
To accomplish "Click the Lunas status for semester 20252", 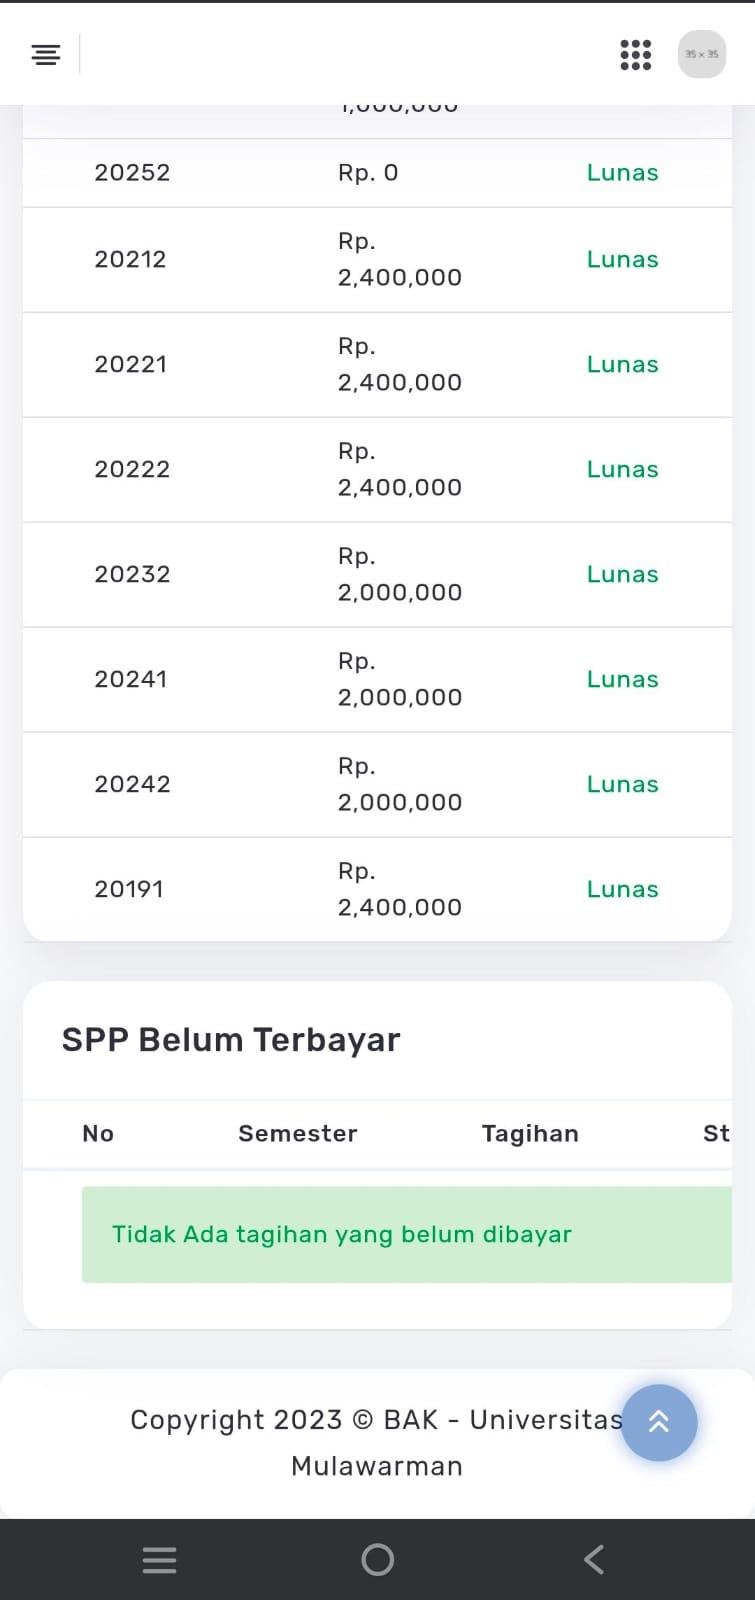I will 622,173.
